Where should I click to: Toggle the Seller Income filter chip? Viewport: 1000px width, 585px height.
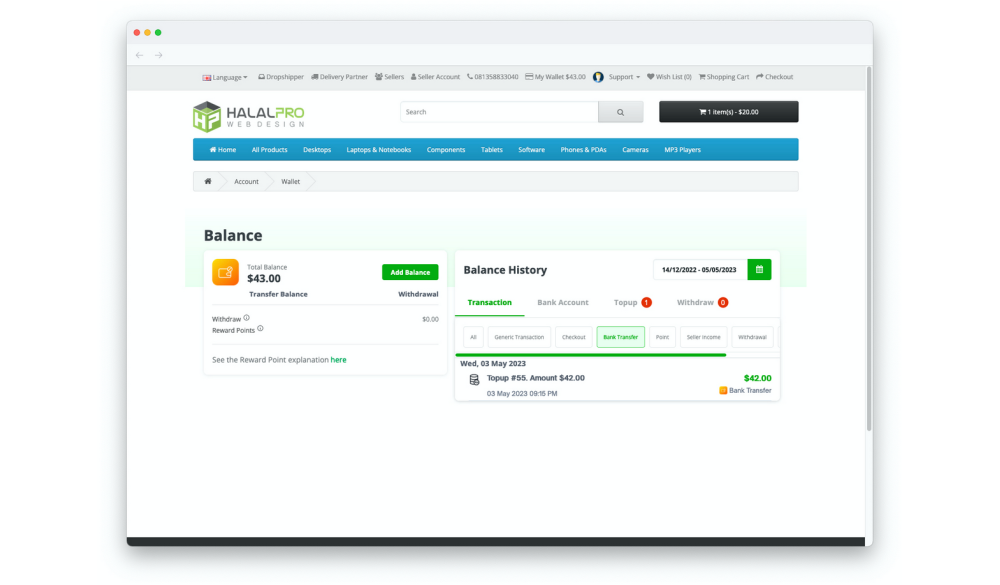(704, 337)
